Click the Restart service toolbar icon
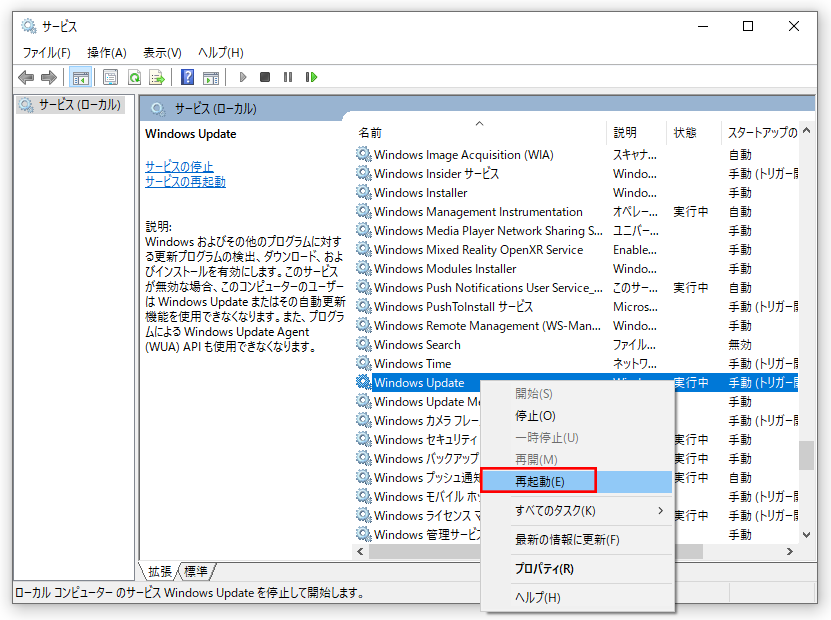 click(311, 77)
